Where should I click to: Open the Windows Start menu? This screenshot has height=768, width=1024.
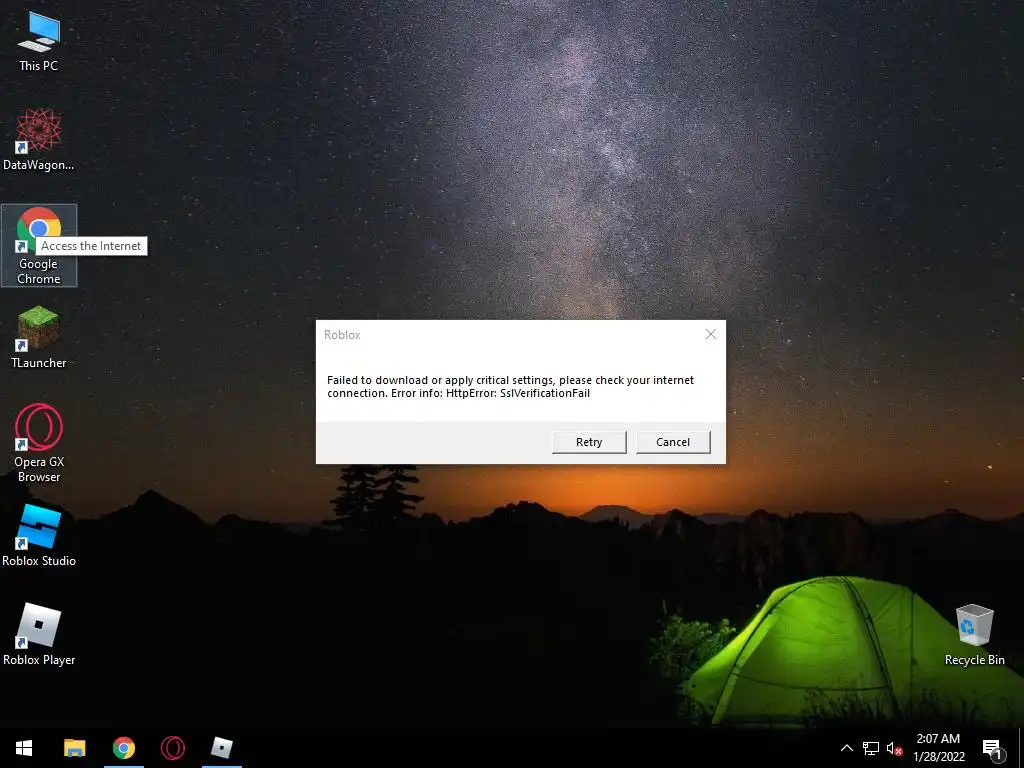click(x=24, y=748)
